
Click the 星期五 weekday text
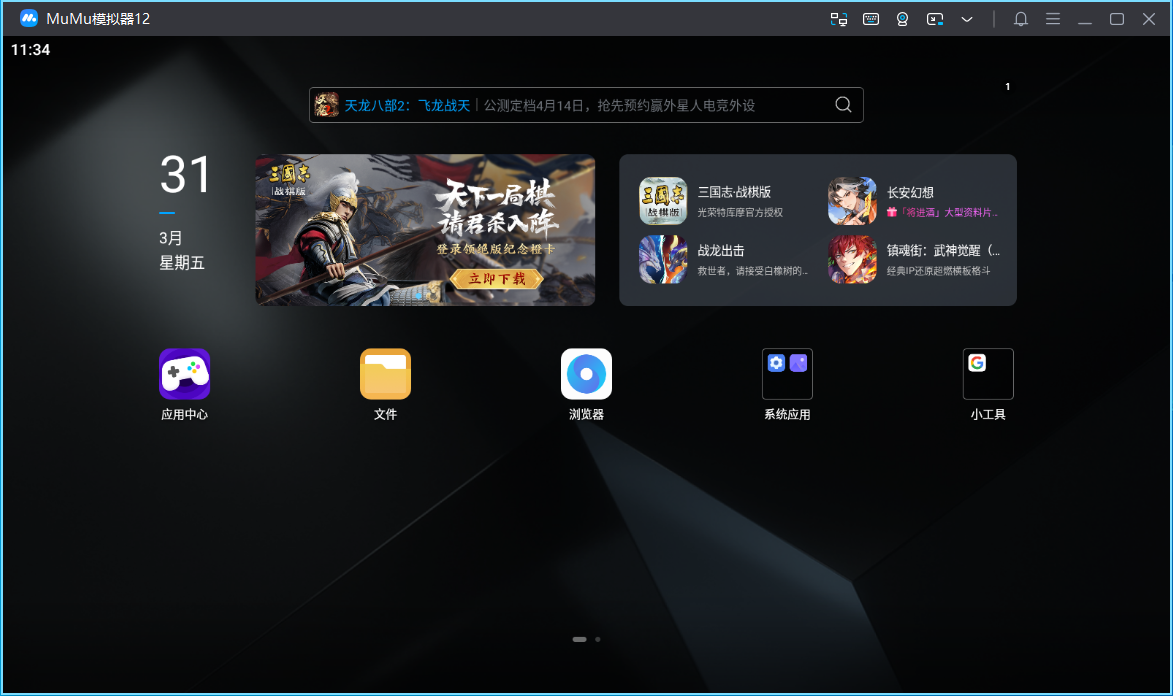pos(182,263)
